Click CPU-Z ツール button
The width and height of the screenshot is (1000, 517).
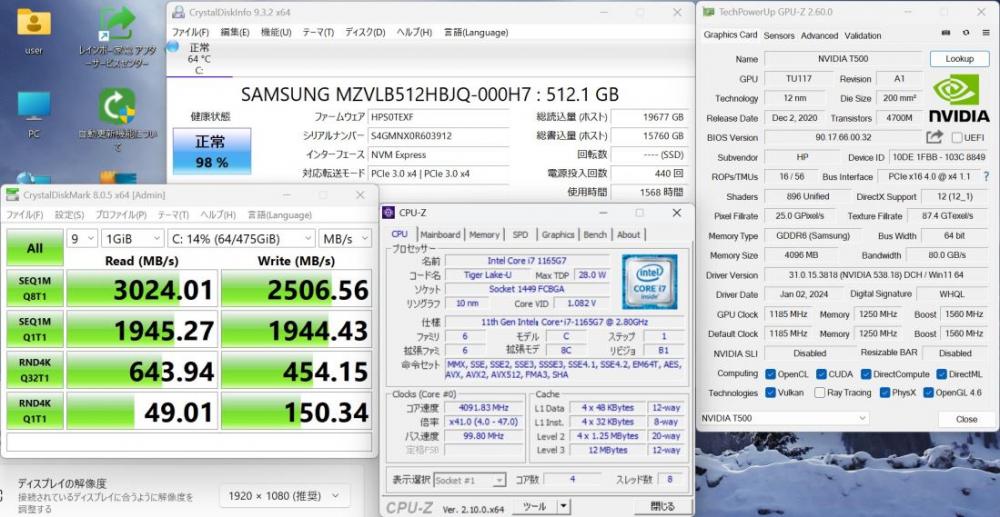click(534, 506)
